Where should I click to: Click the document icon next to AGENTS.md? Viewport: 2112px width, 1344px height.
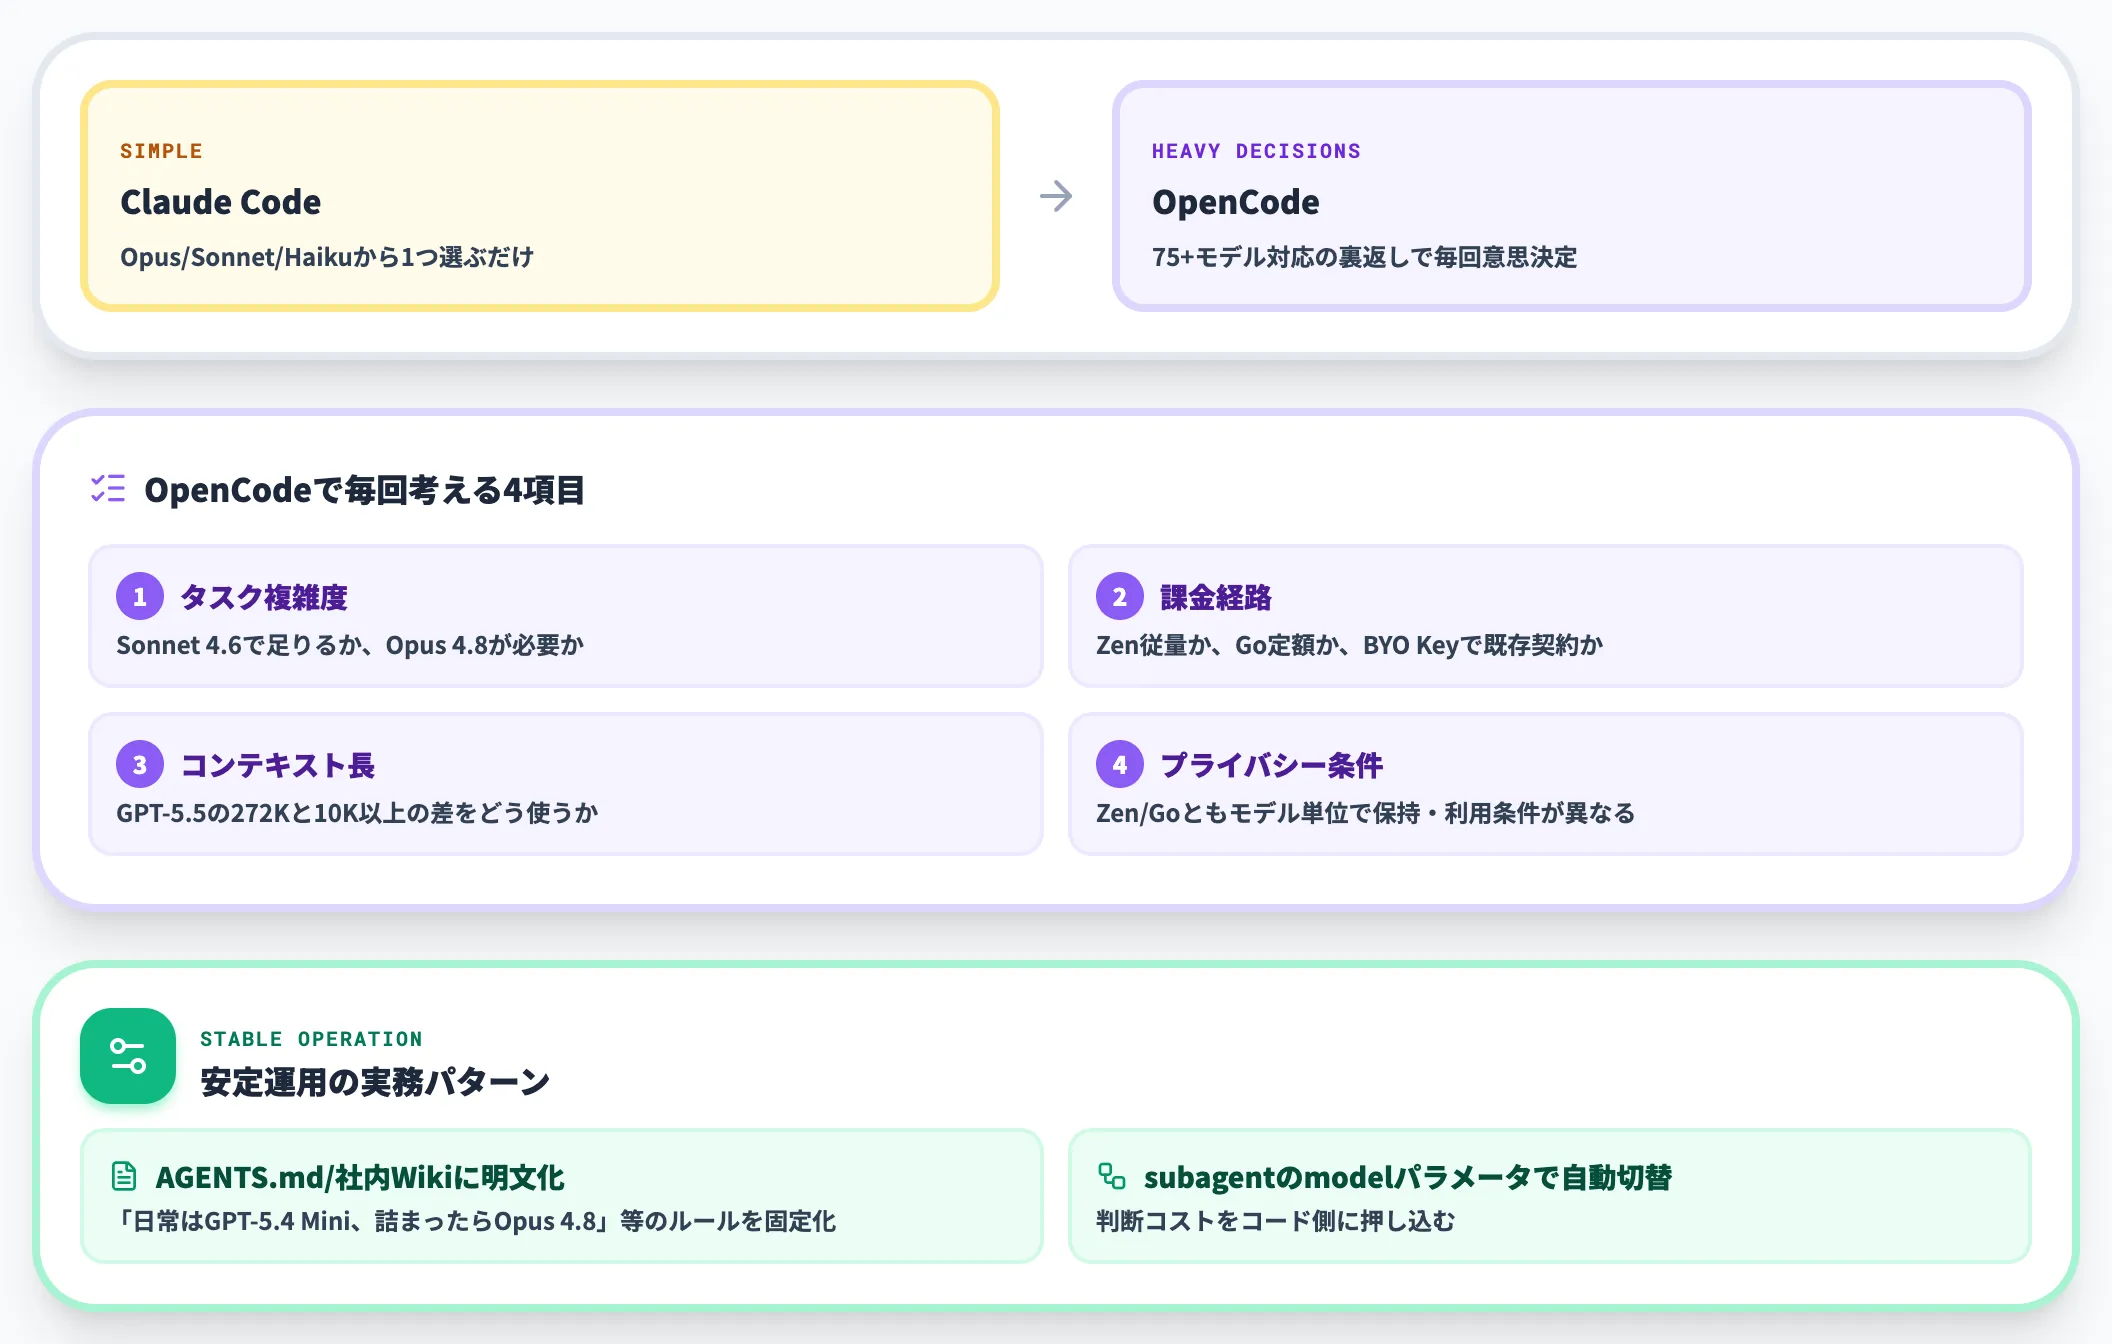click(124, 1176)
